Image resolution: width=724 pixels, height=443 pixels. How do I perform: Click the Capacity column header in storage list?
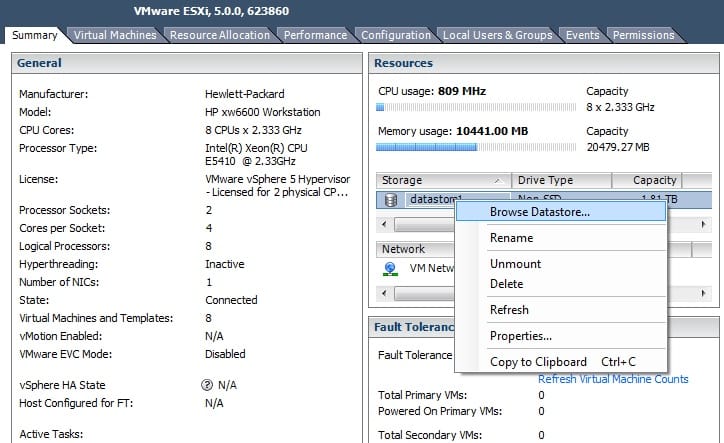[x=647, y=180]
